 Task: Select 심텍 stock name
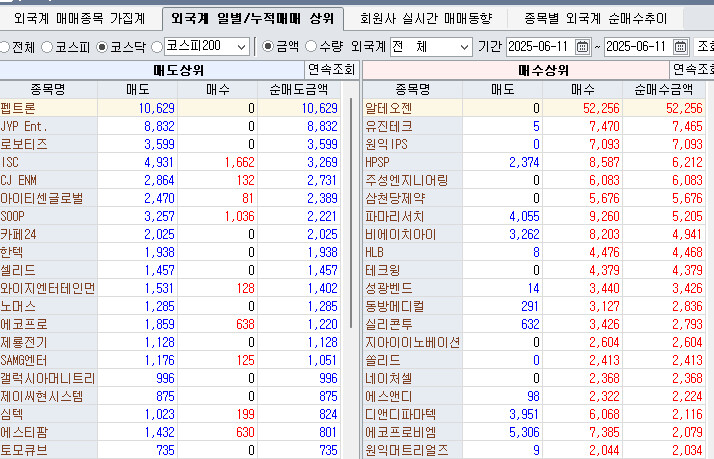click(12, 414)
